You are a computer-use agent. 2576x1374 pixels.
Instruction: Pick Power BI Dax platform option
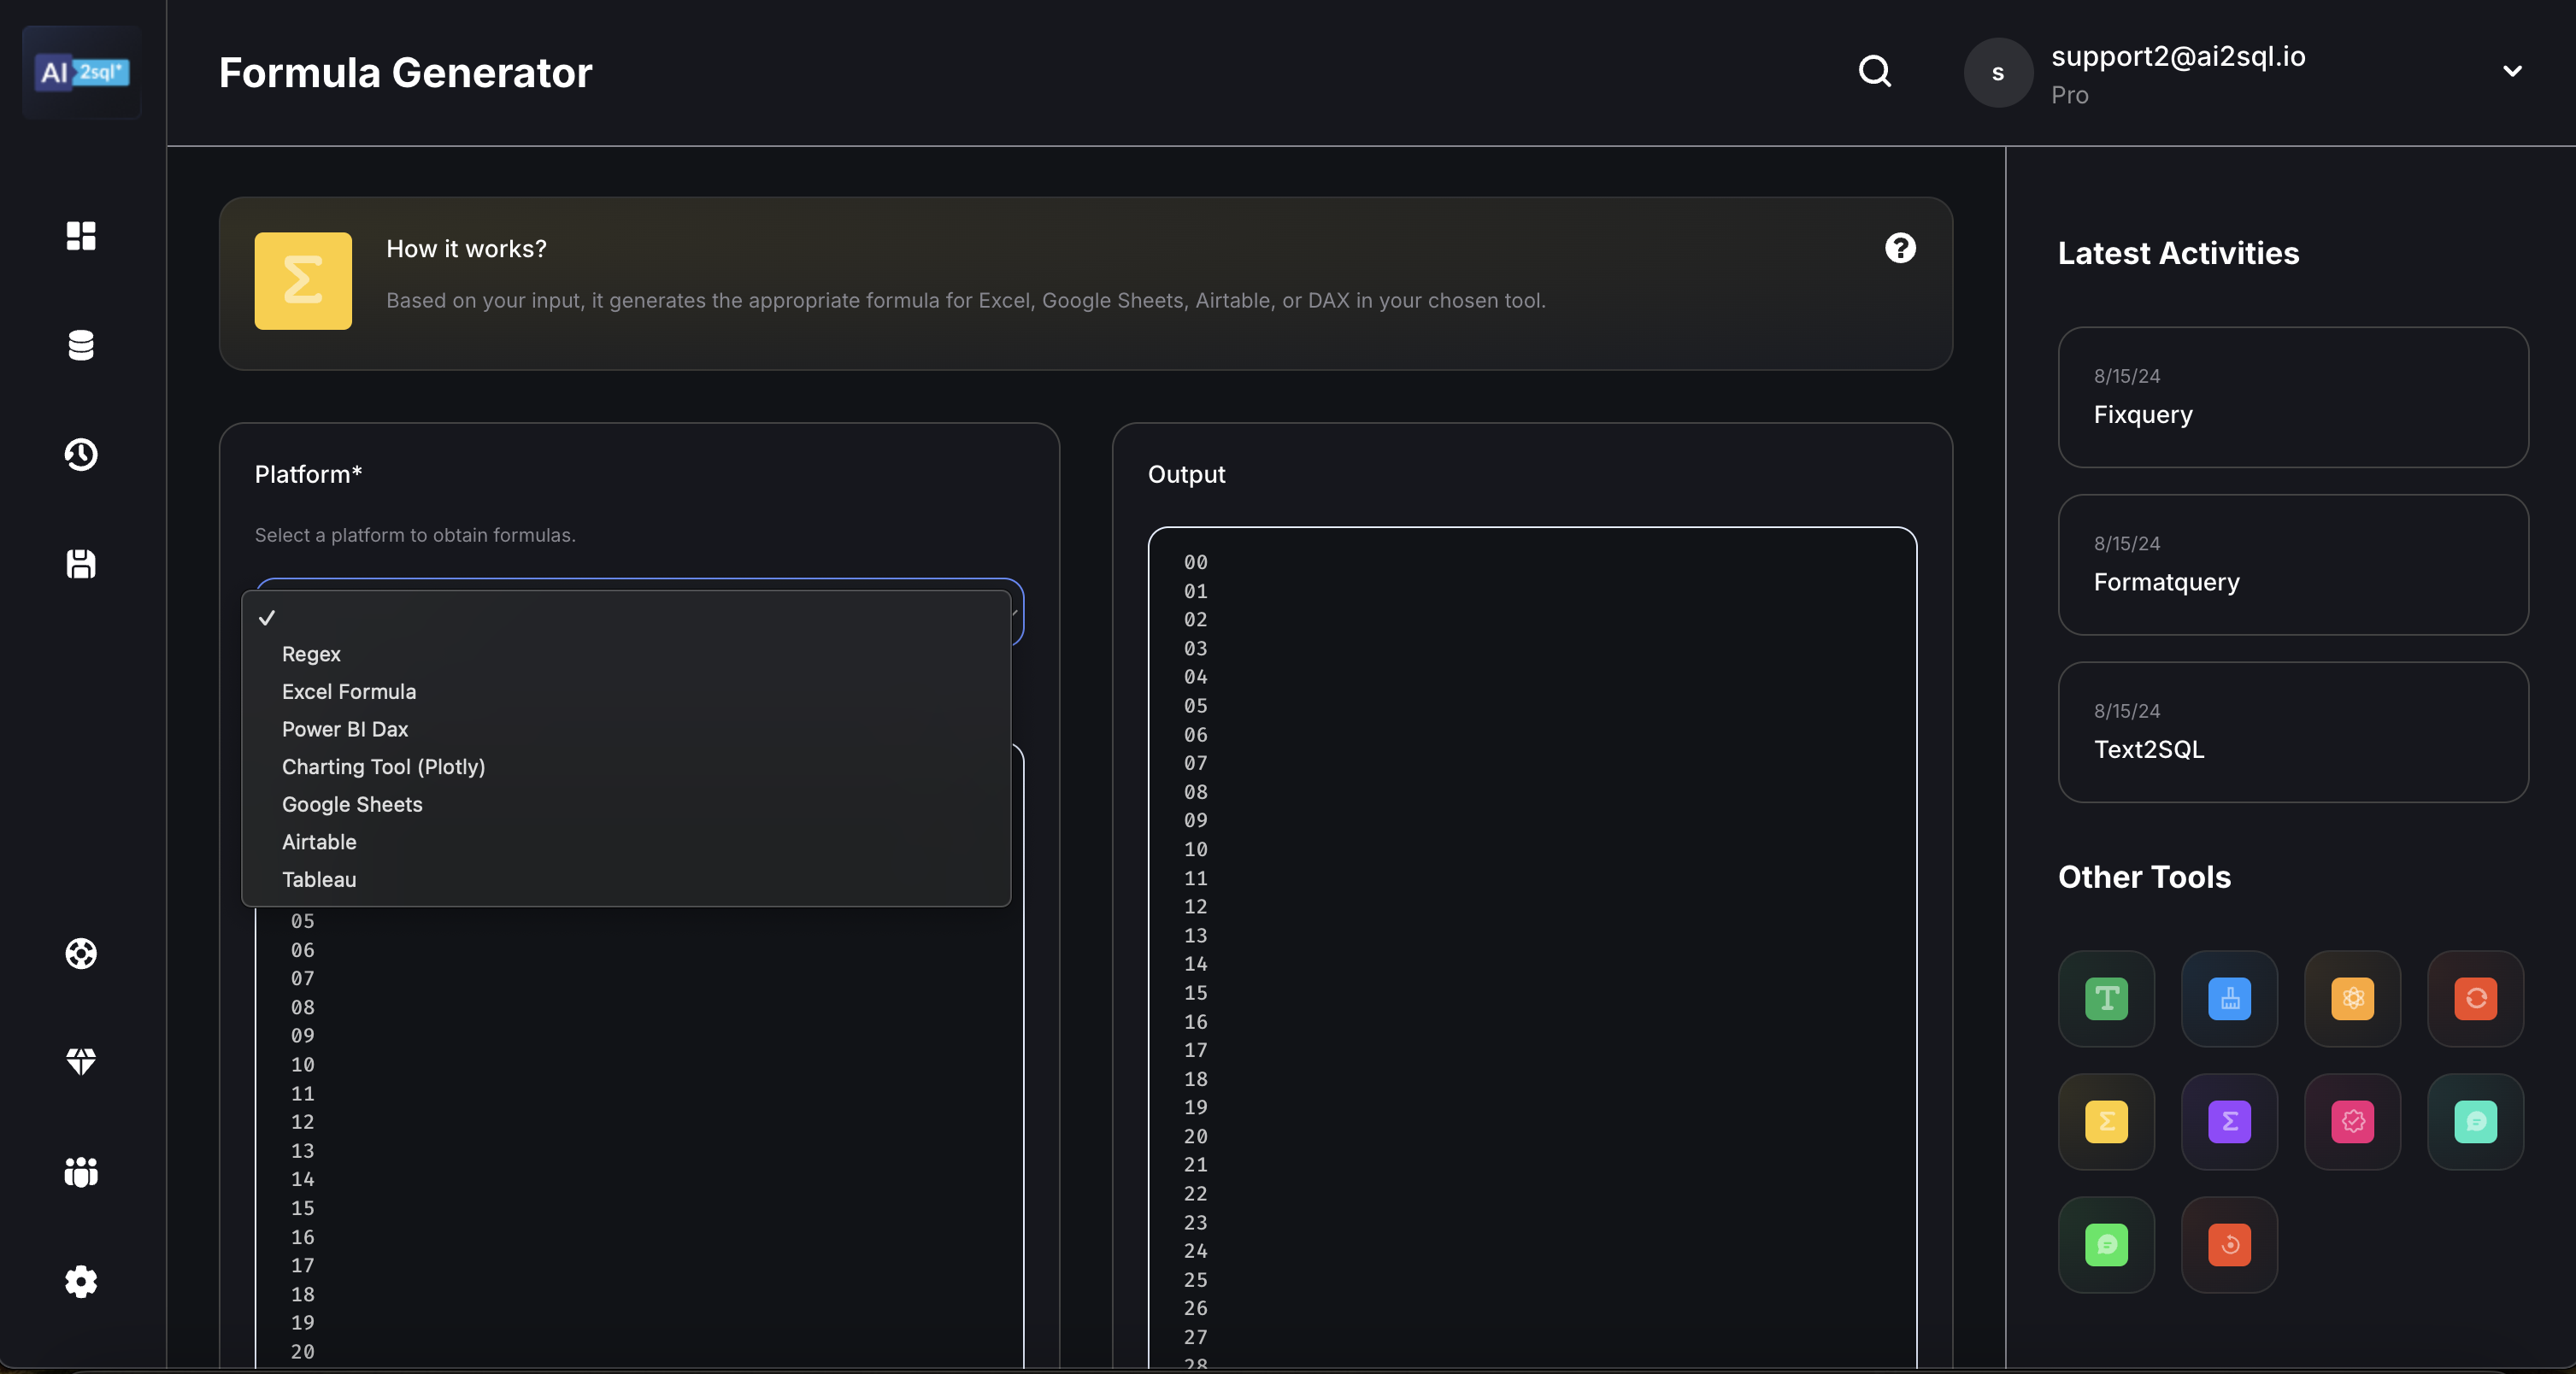coord(345,729)
